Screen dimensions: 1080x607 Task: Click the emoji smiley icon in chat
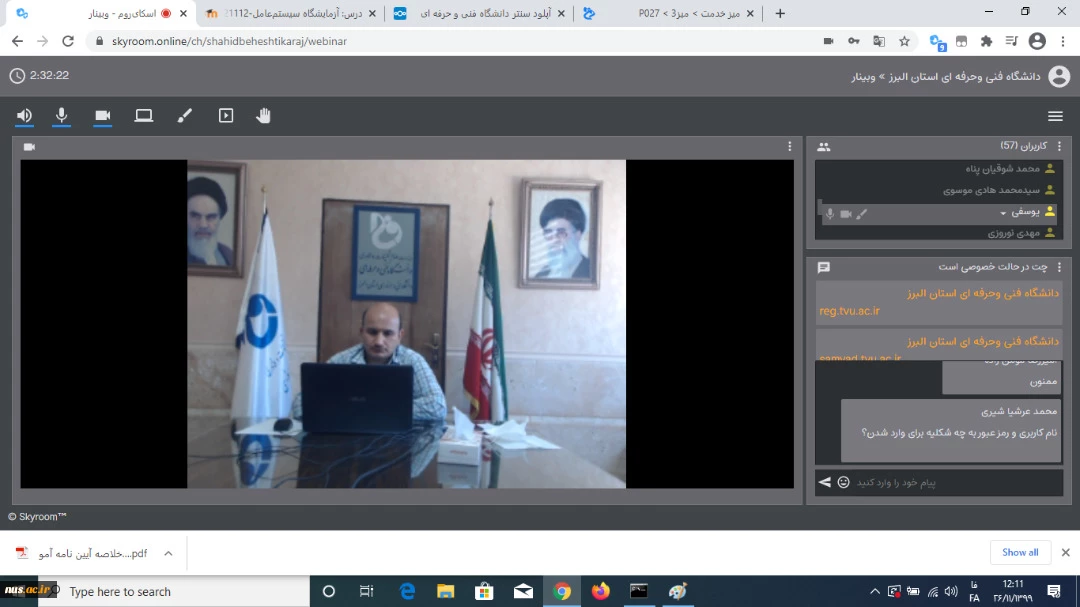[843, 482]
